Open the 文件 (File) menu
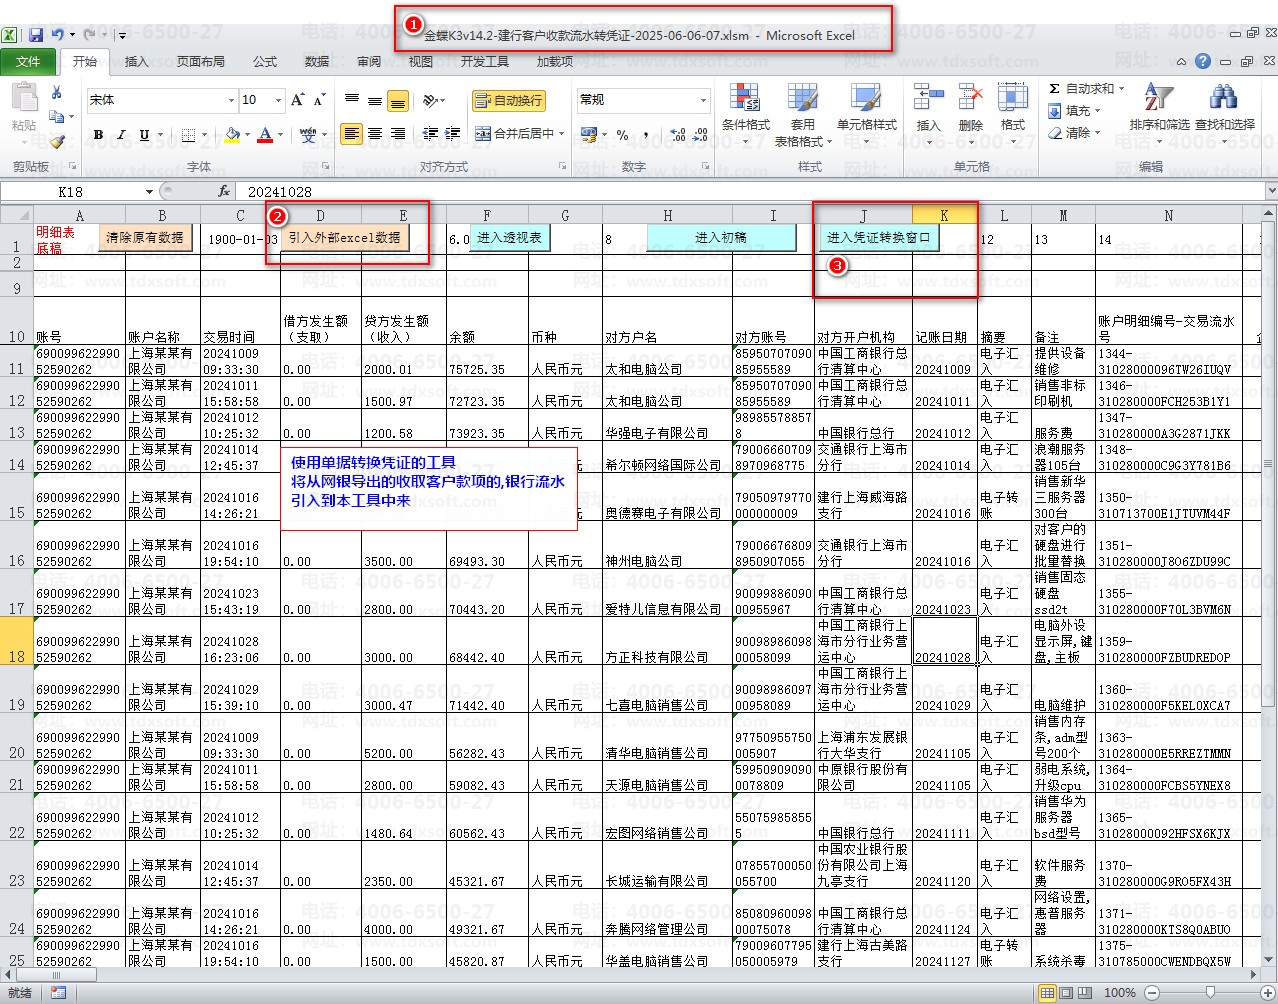1278x1004 pixels. coord(28,62)
